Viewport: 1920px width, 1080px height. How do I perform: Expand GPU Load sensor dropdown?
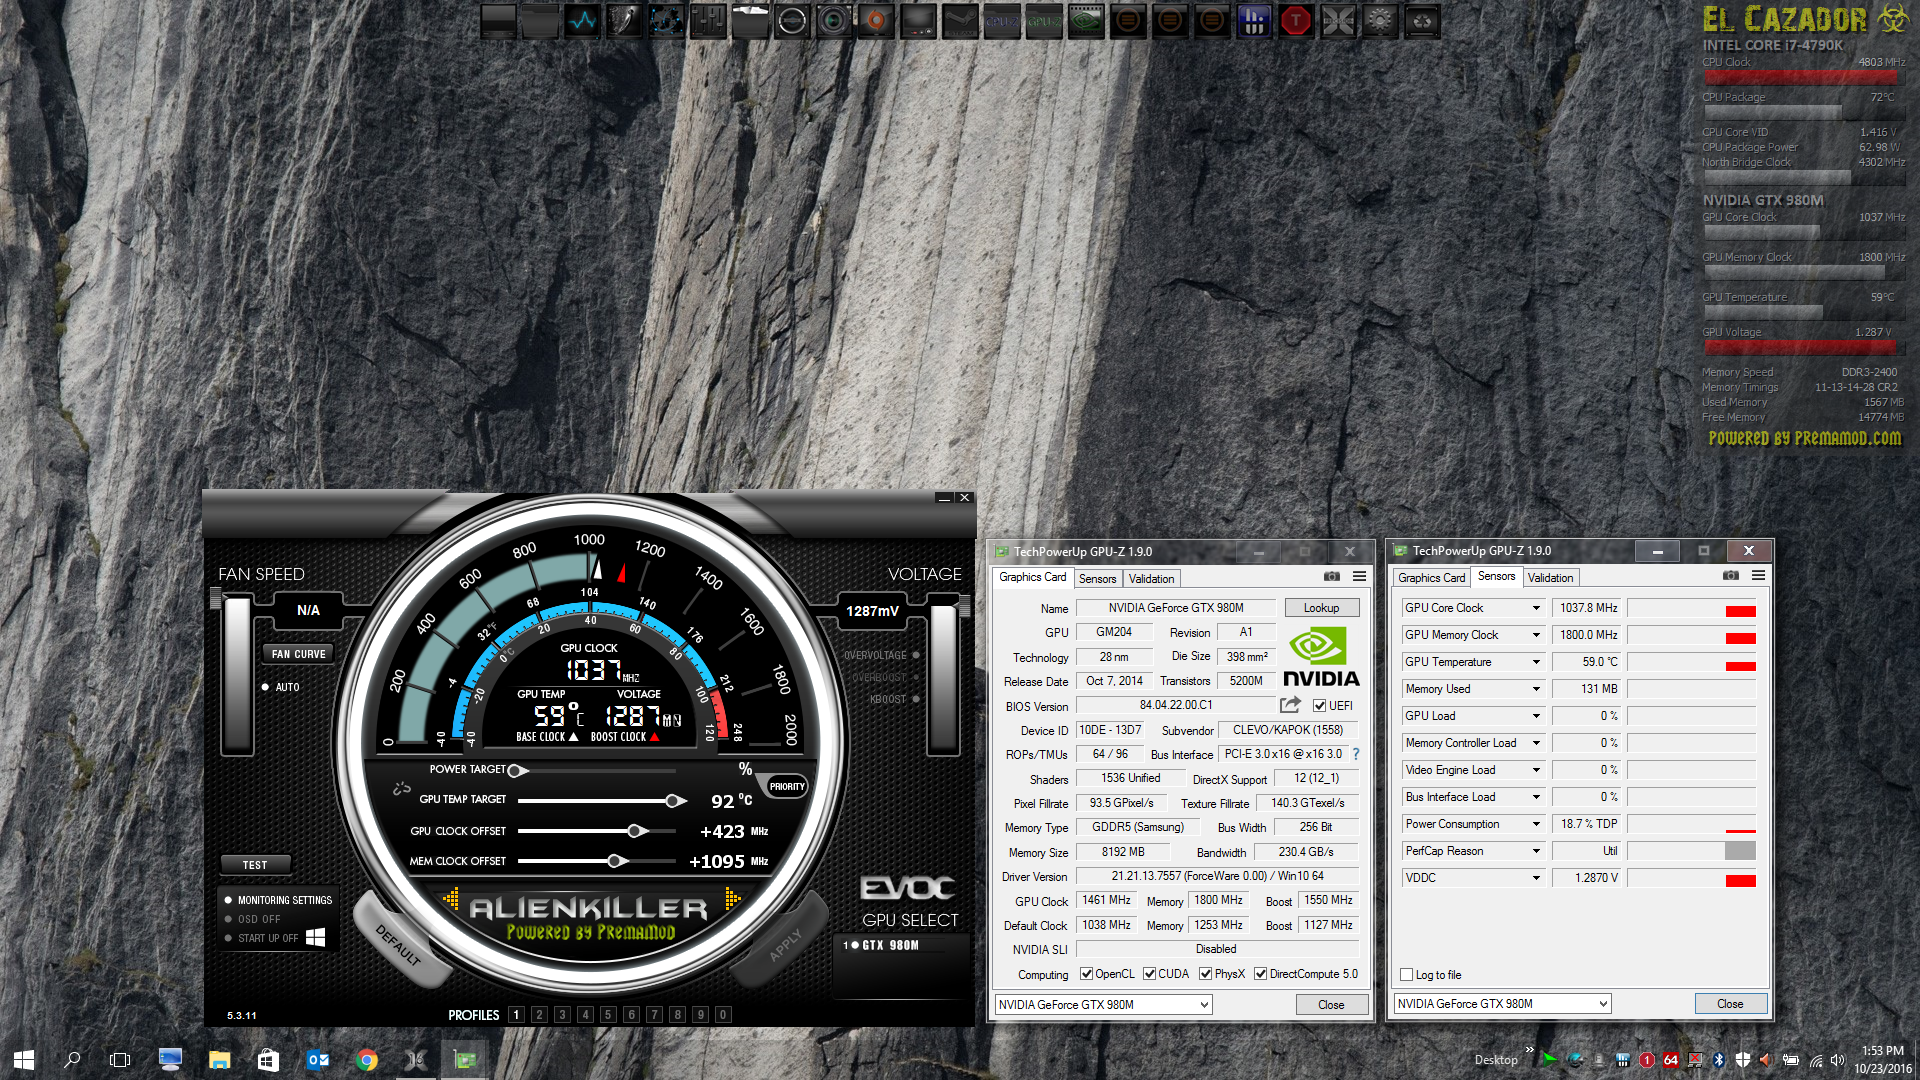tap(1536, 716)
